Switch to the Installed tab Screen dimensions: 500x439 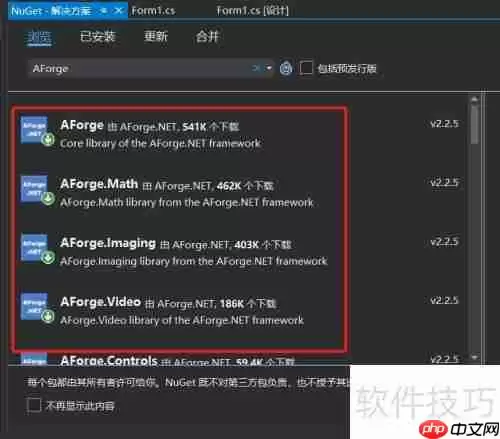97,36
